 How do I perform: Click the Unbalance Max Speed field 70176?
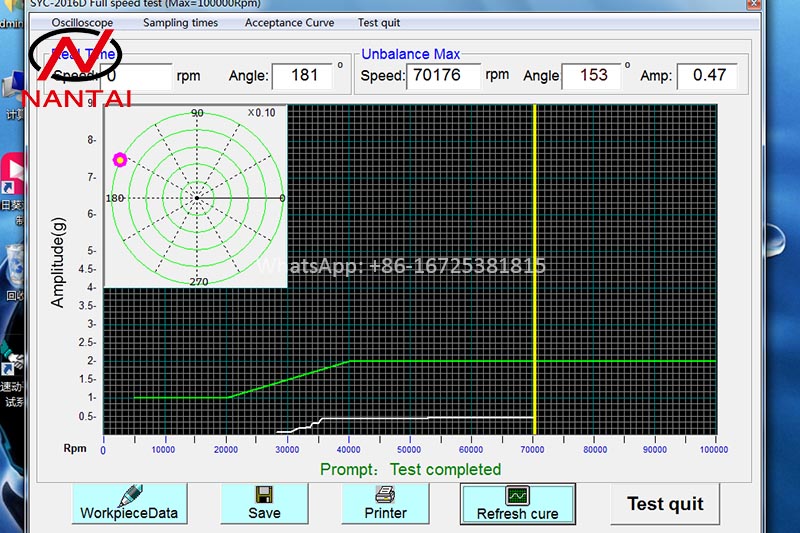[x=443, y=76]
